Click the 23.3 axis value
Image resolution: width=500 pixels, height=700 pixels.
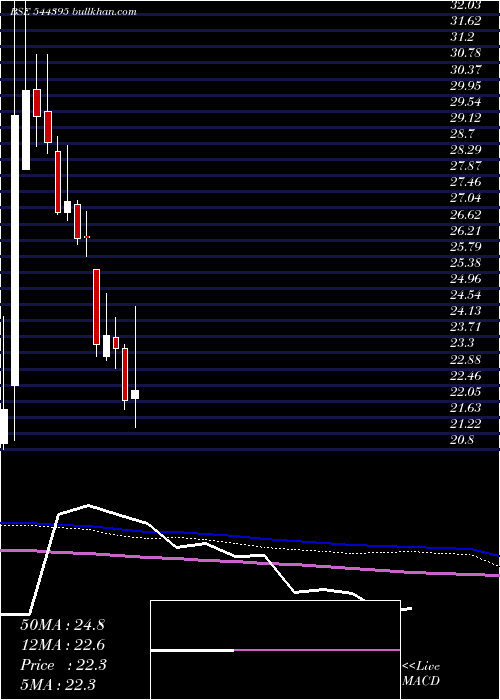pos(463,343)
